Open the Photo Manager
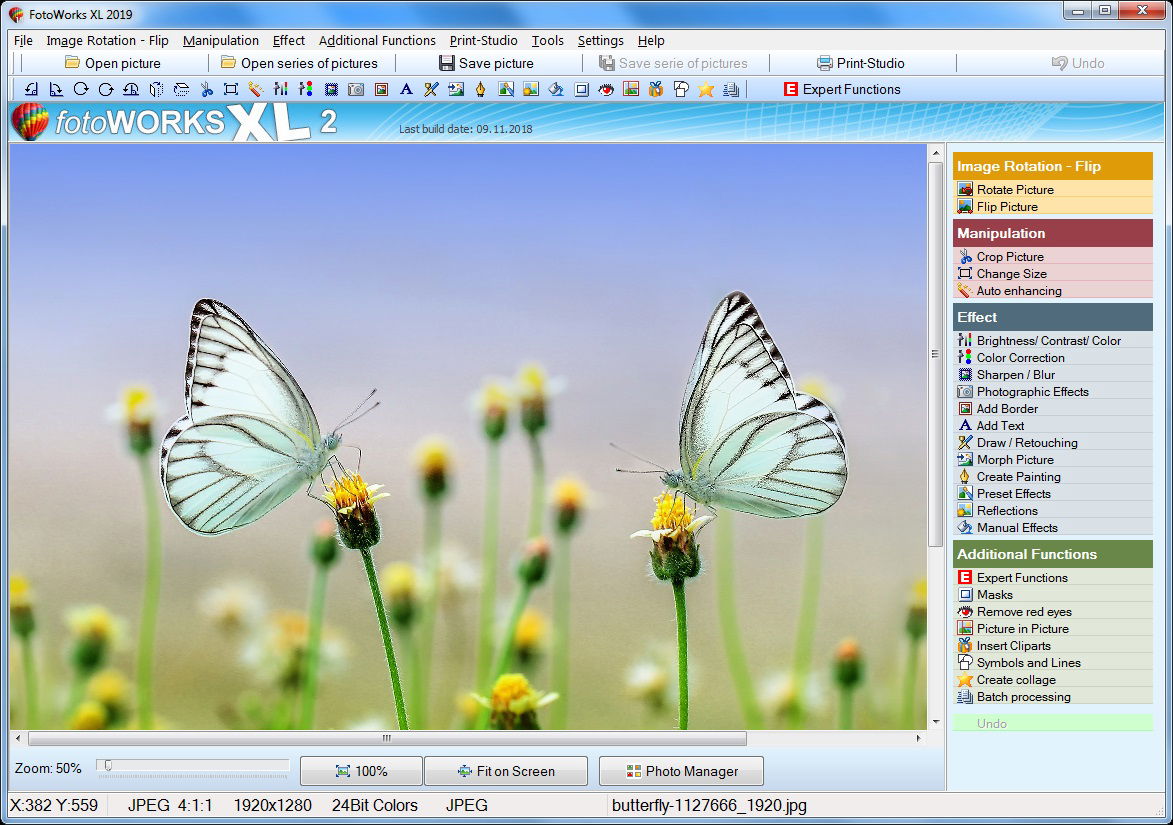 682,771
